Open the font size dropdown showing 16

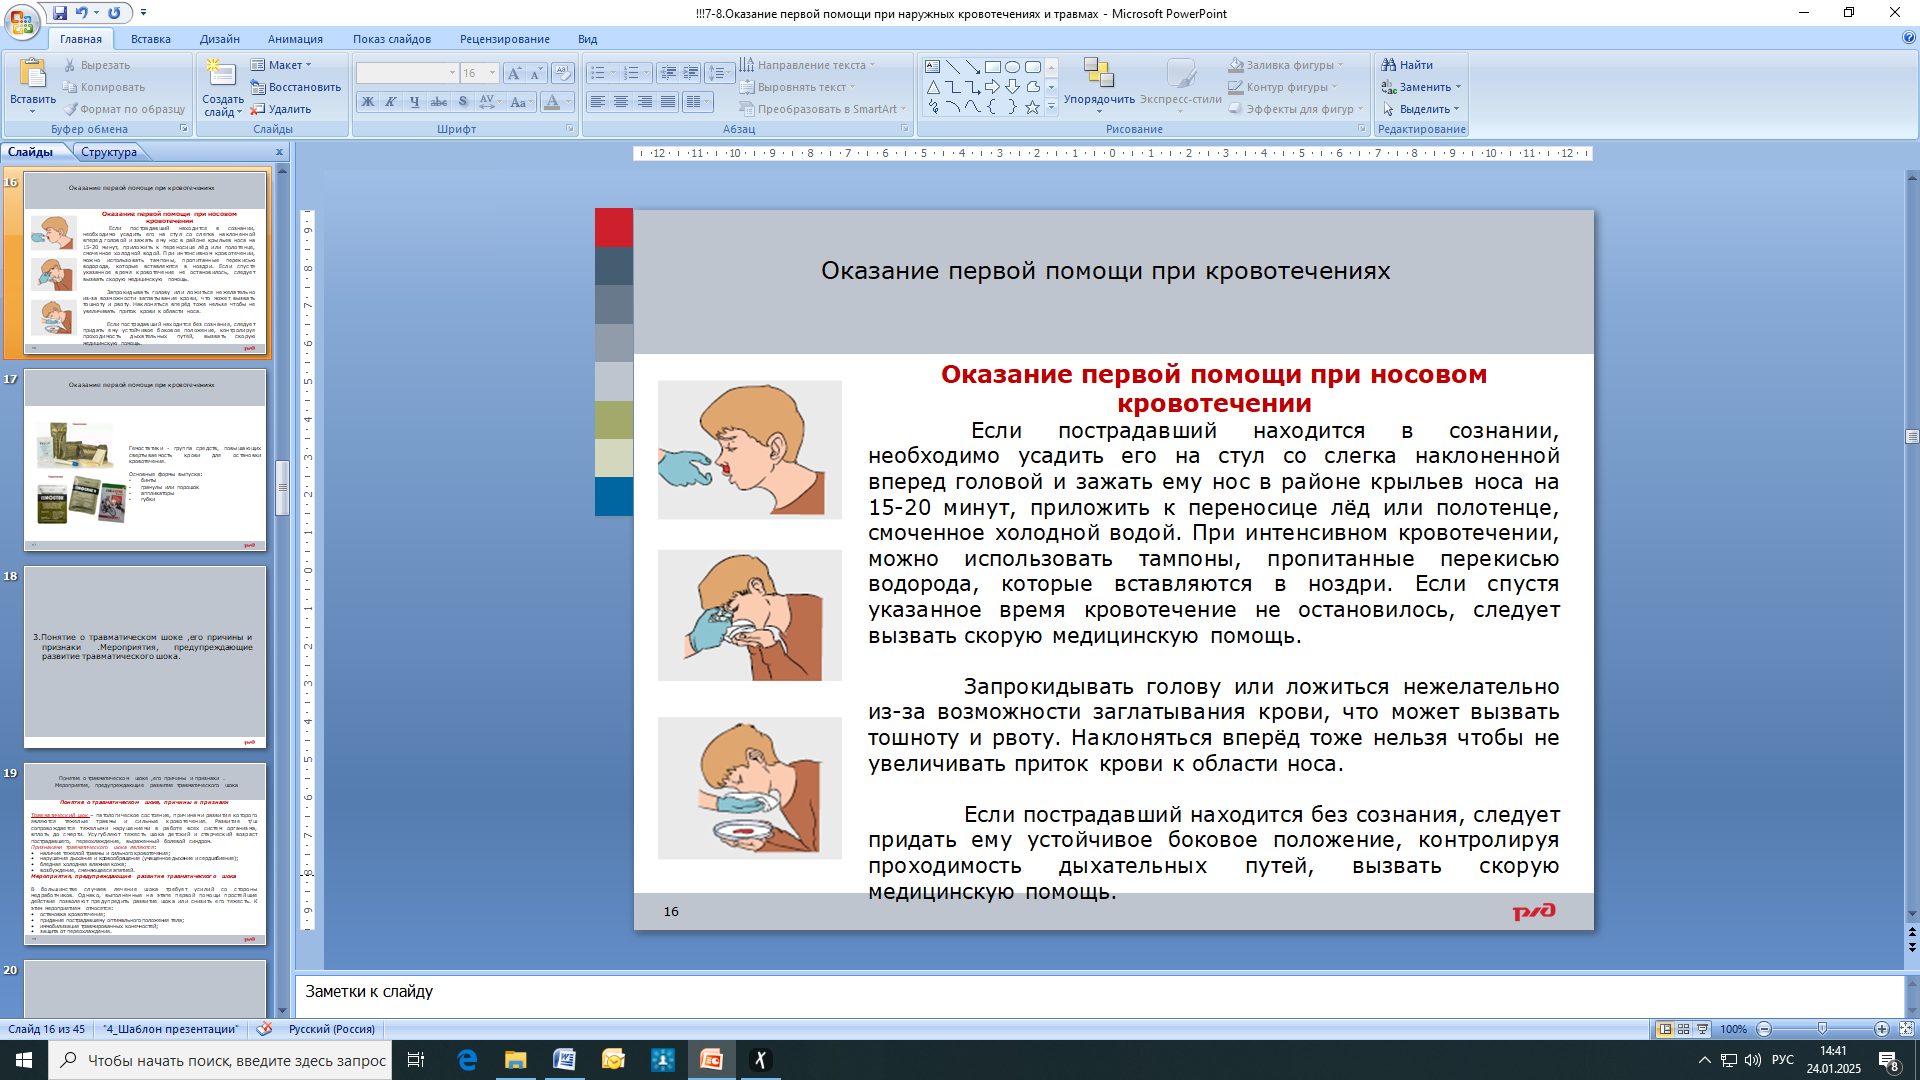point(479,73)
